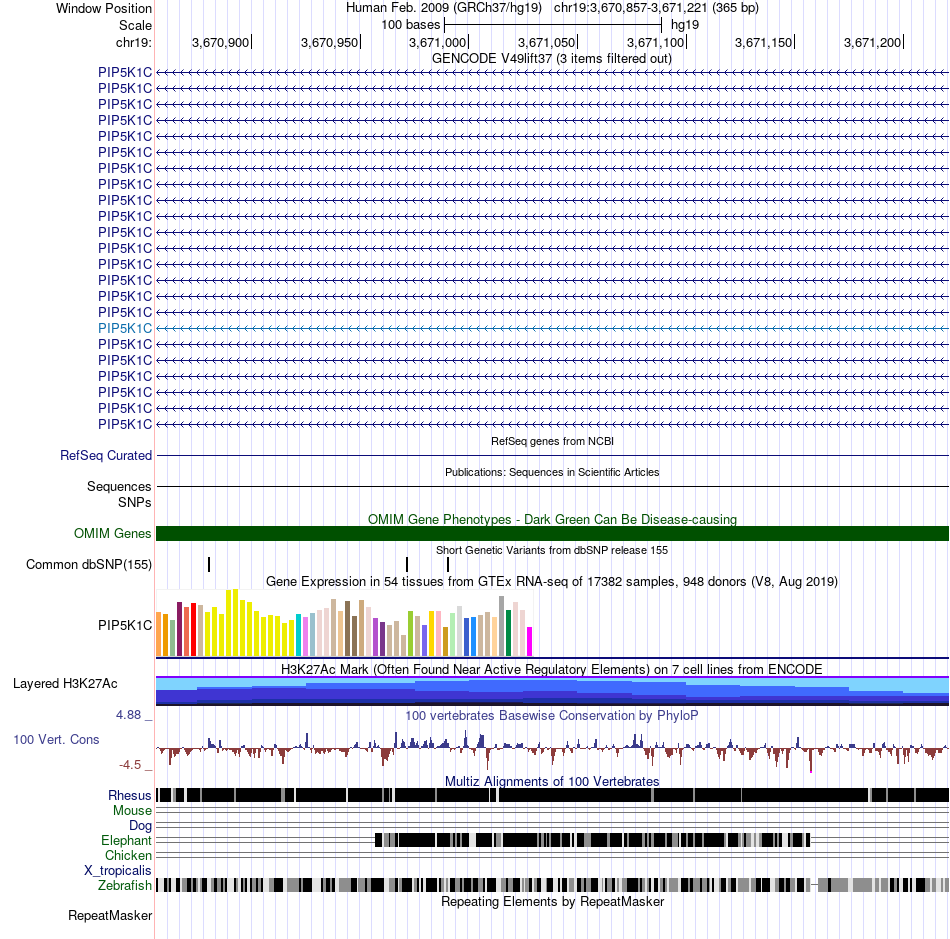Select the topmost PIP5K1C transcript label
This screenshot has width=950, height=939.
click(125, 73)
